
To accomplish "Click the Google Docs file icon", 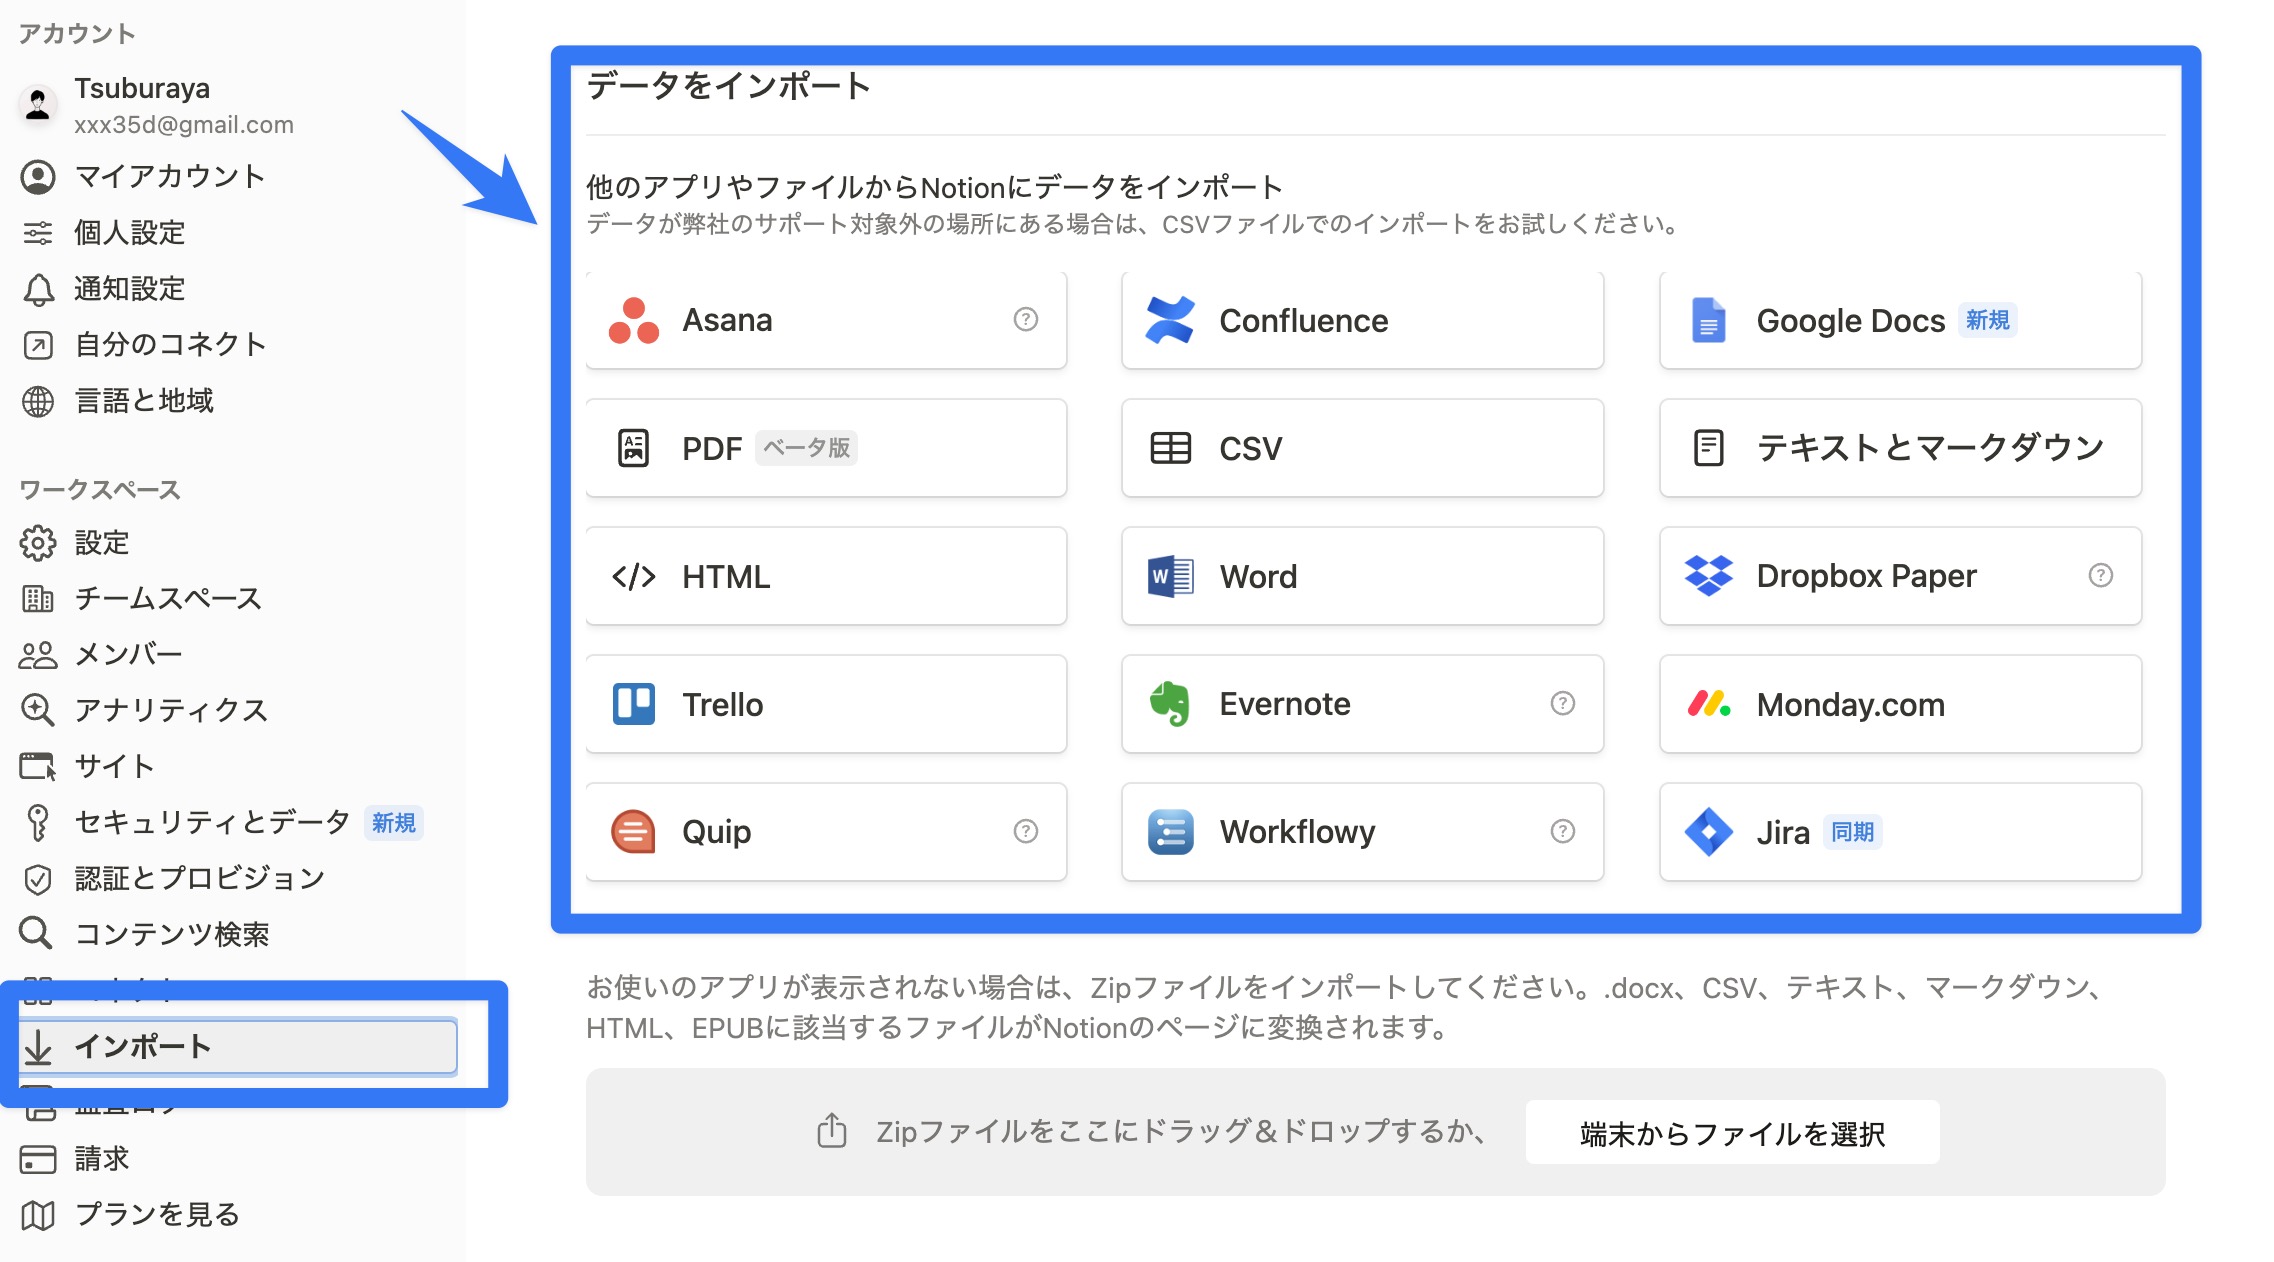I will pos(1708,321).
